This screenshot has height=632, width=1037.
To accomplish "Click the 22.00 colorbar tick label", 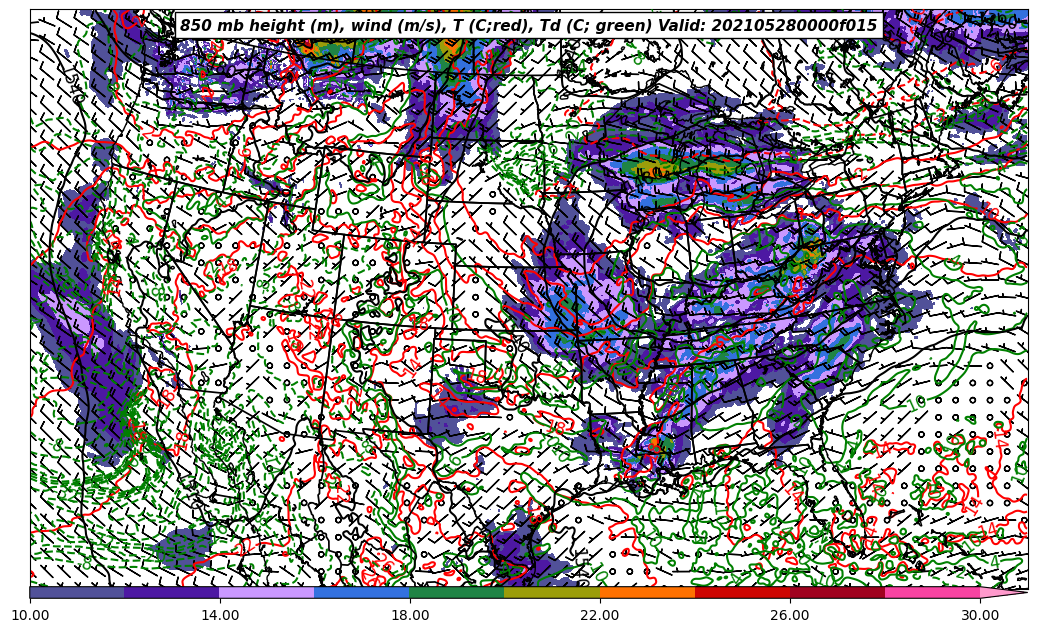I will click(x=600, y=616).
